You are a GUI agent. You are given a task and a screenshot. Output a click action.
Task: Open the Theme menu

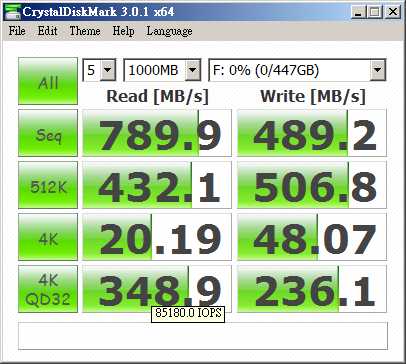pyautogui.click(x=85, y=31)
